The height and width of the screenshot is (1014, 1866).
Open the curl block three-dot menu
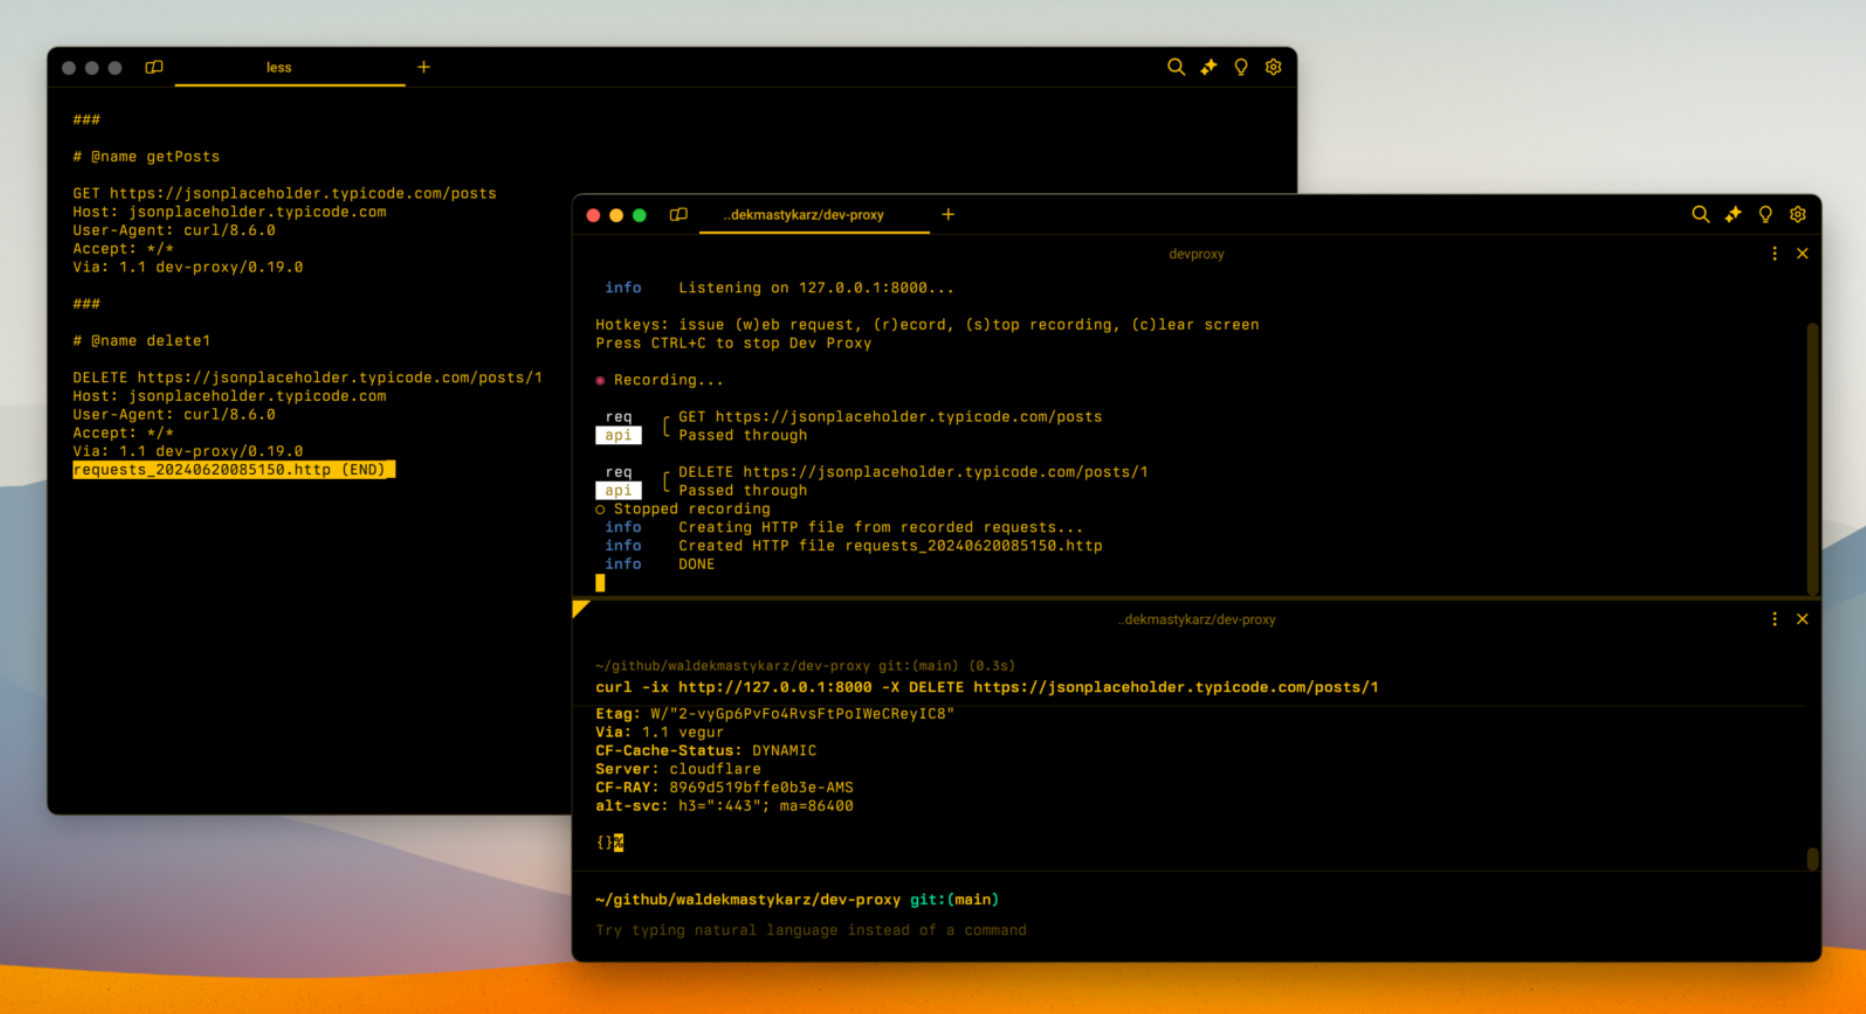[1775, 619]
